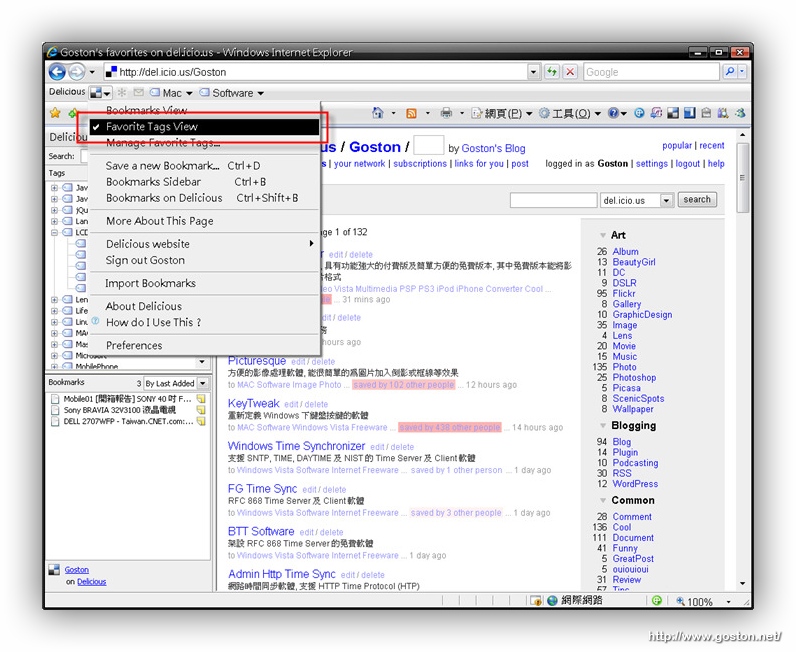The image size is (796, 652).
Task: Select Bookmarks Sidebar in the menu
Action: point(153,182)
